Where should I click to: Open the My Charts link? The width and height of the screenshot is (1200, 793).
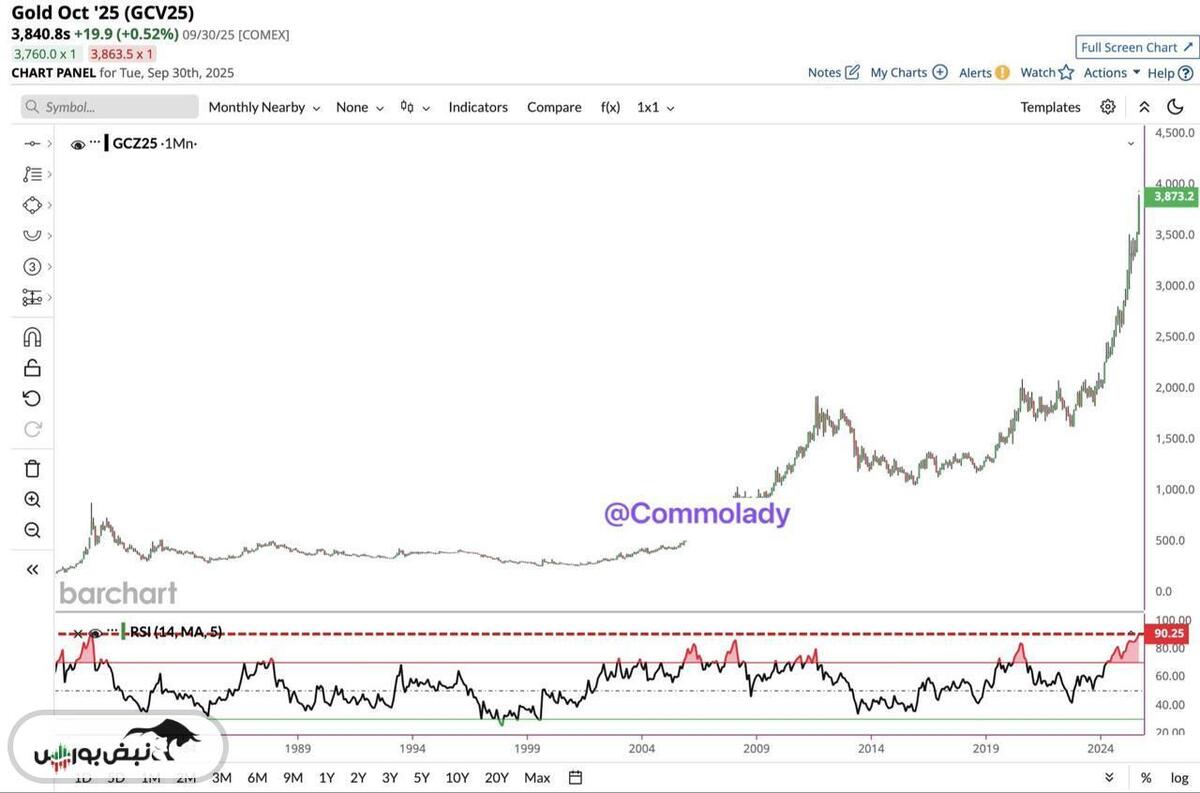tap(908, 72)
